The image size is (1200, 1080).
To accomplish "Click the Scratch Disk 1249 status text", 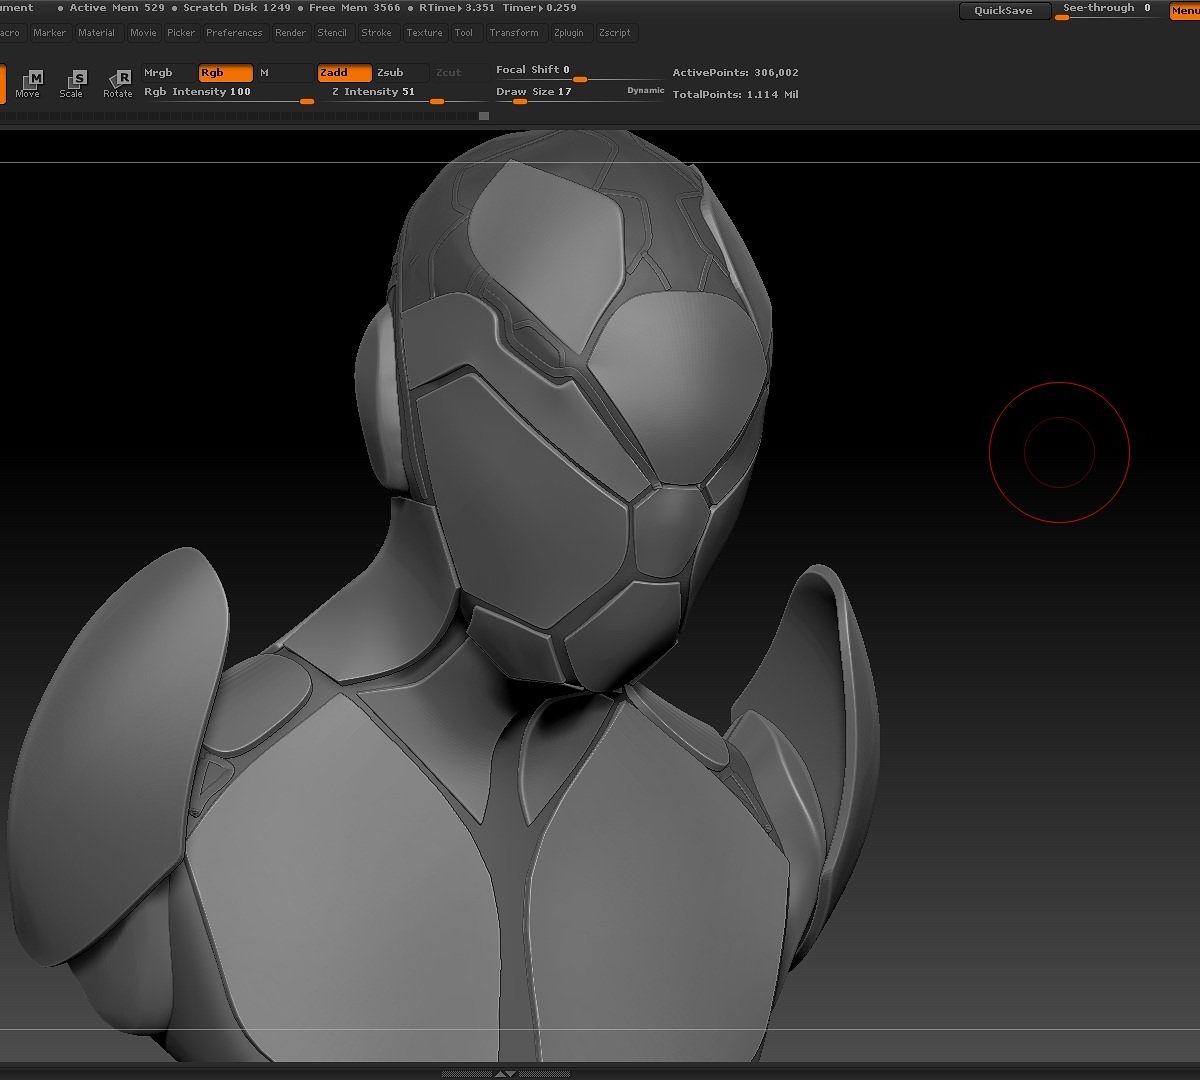I will click(x=237, y=8).
